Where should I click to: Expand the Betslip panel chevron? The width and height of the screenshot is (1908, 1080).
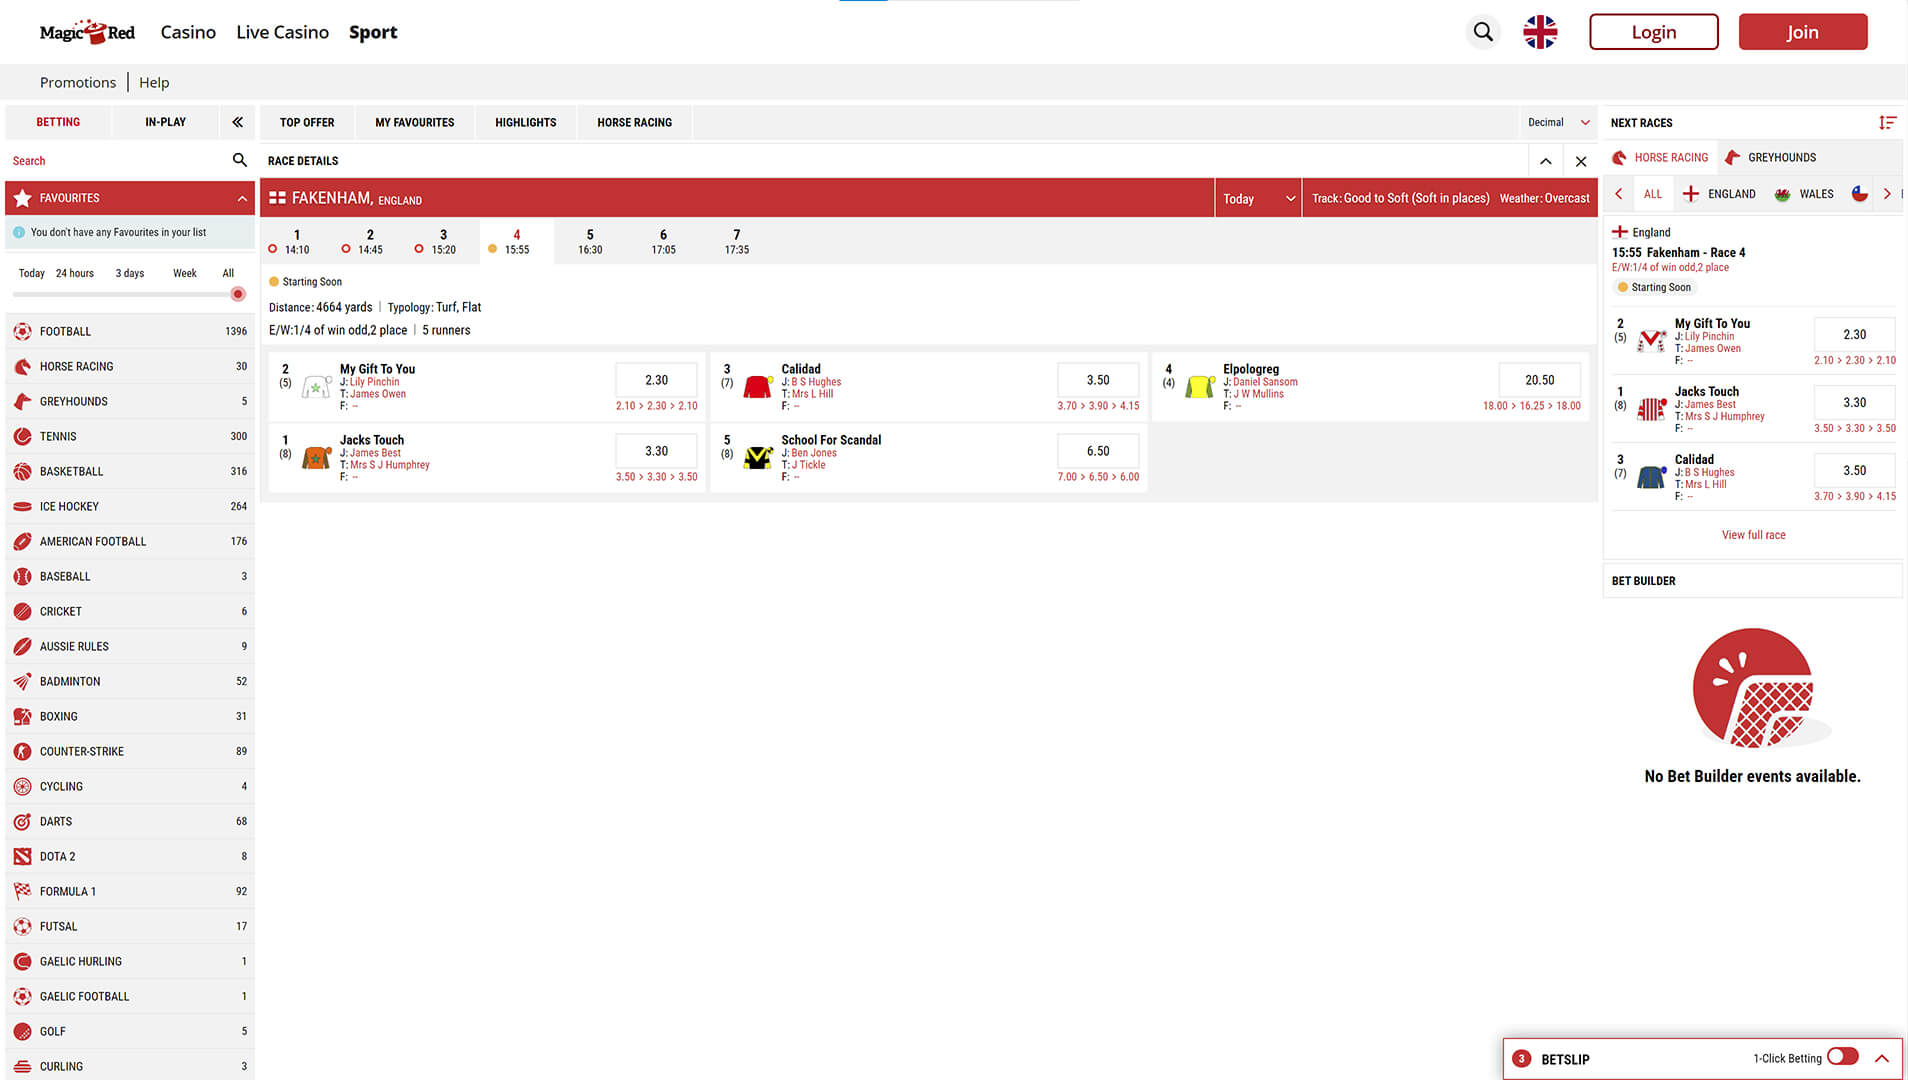(1882, 1059)
